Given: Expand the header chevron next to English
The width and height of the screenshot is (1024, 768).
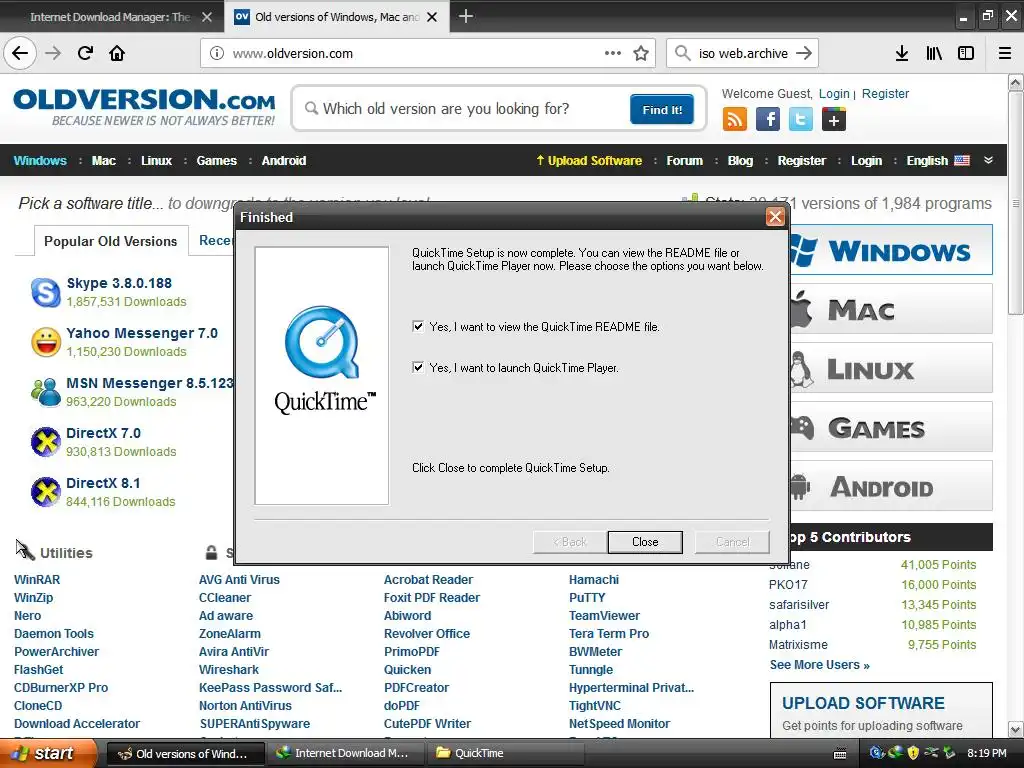Looking at the screenshot, I should (x=989, y=161).
